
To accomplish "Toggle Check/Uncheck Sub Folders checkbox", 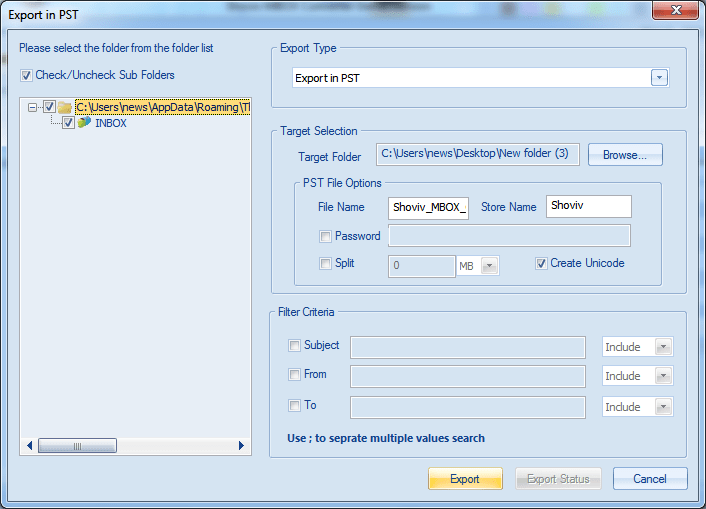I will [26, 75].
